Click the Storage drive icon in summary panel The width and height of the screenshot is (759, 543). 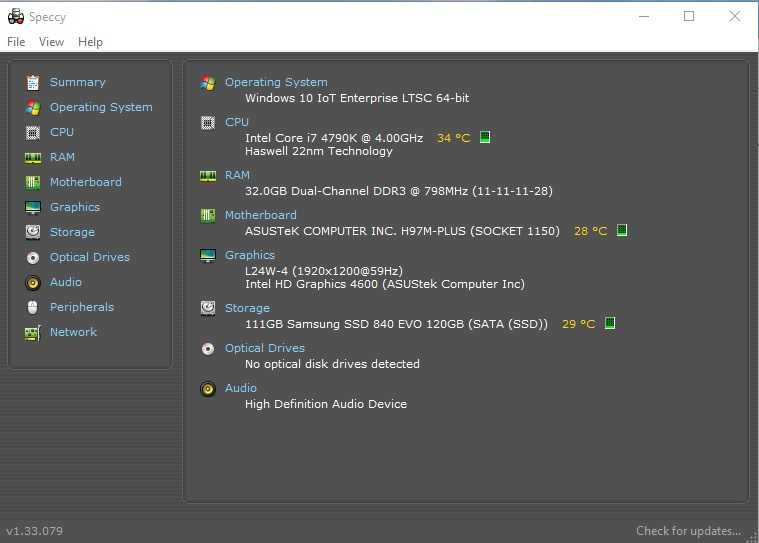click(208, 308)
